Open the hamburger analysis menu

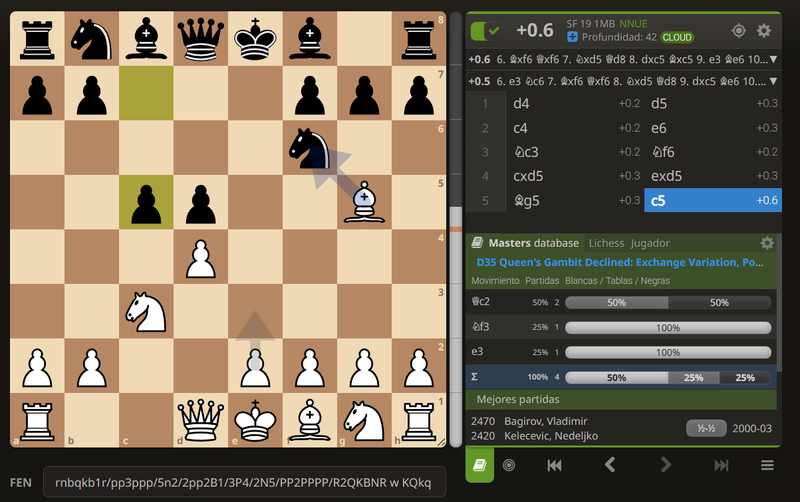coord(767,465)
